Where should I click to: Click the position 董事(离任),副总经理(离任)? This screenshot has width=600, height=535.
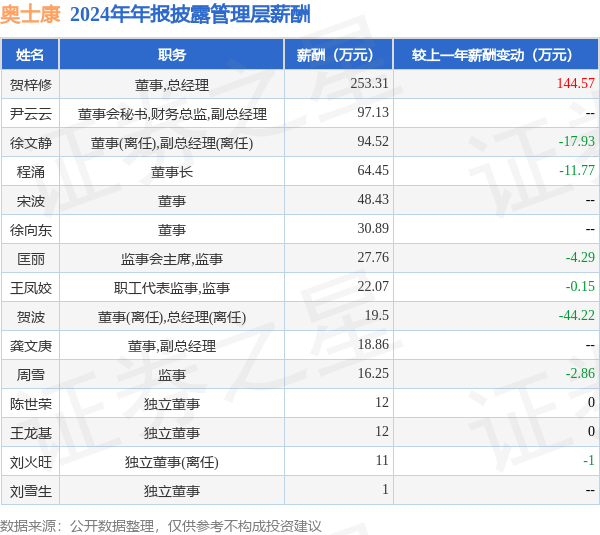point(172,143)
